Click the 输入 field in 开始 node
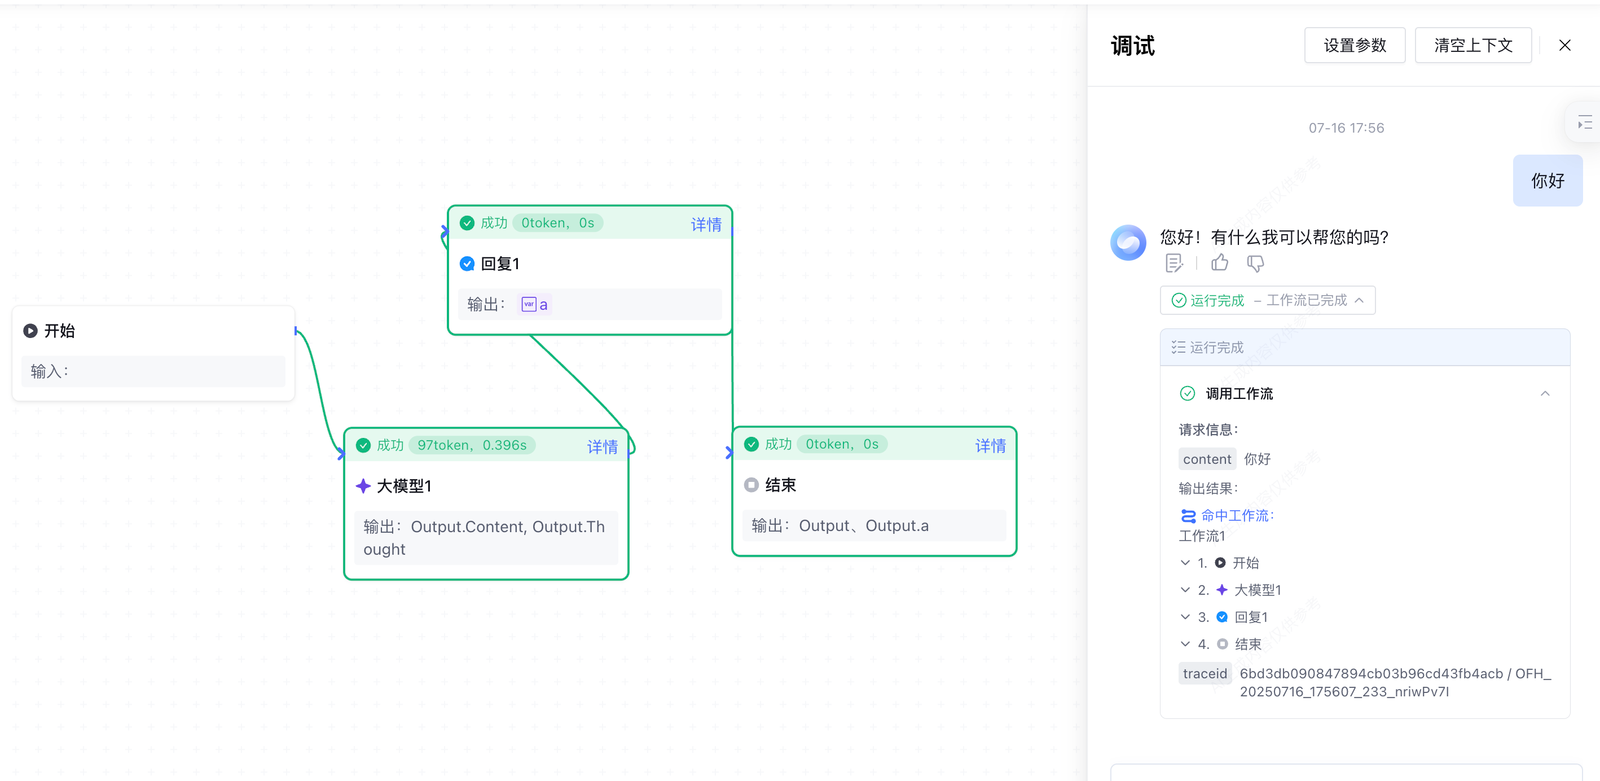 pos(153,372)
